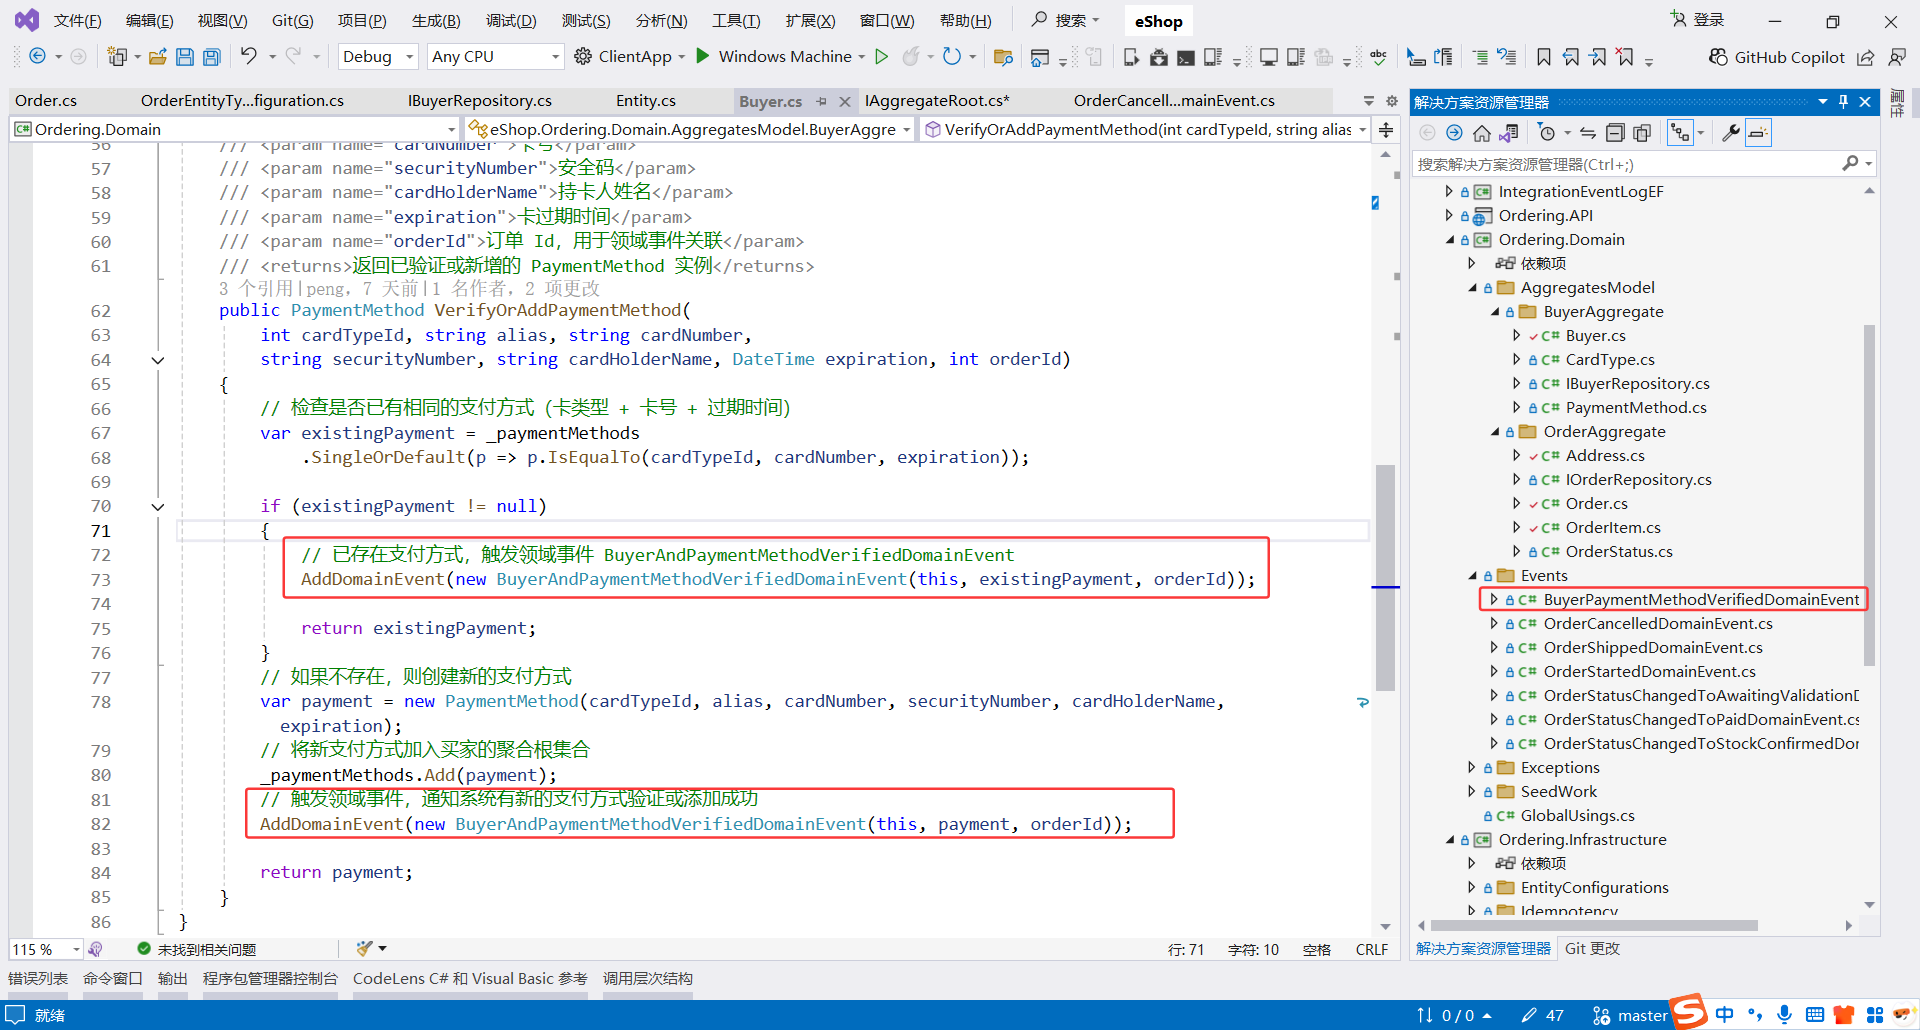Click the Save file icon
The width and height of the screenshot is (1920, 1030).
click(x=185, y=57)
